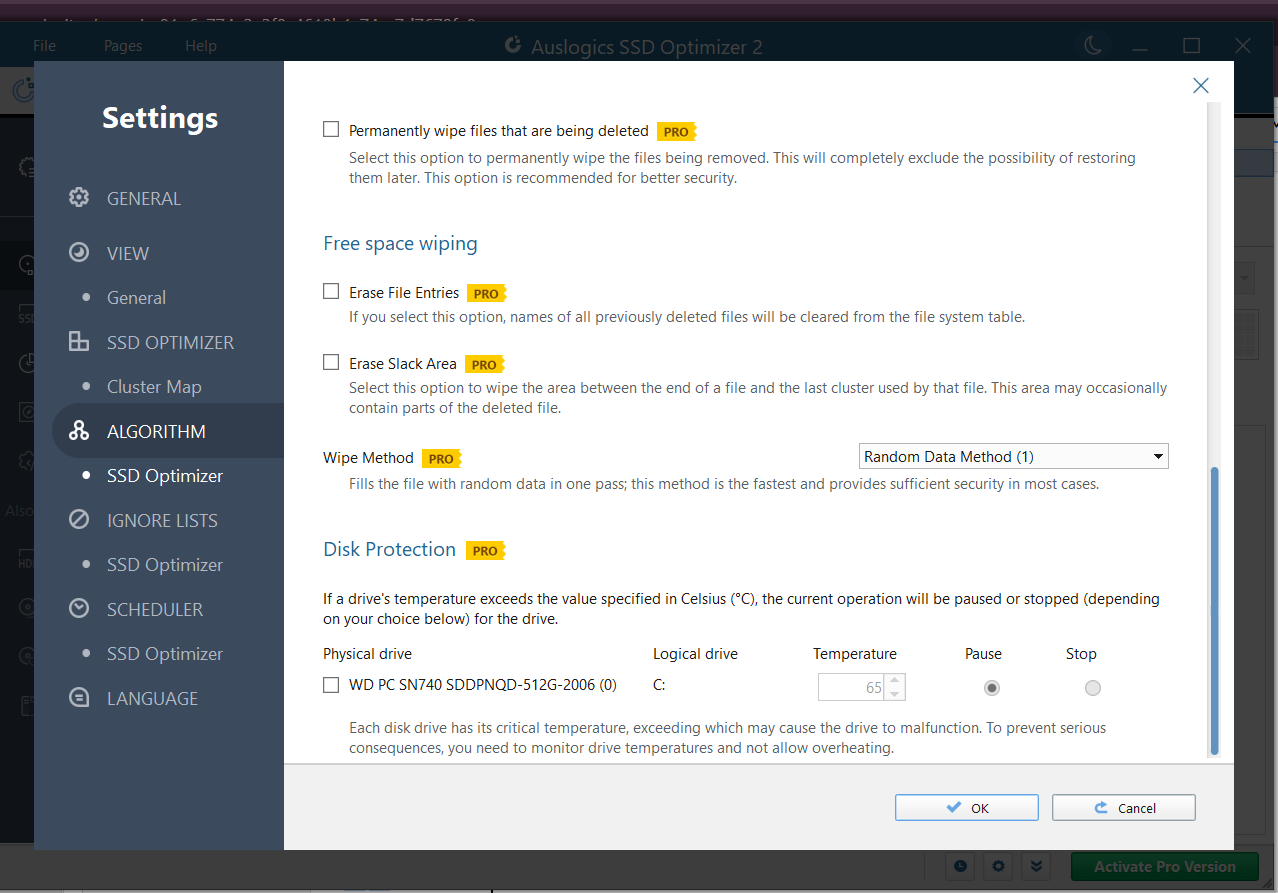1278x893 pixels.
Task: Select the SCHEDULER clock icon
Action: click(x=78, y=608)
